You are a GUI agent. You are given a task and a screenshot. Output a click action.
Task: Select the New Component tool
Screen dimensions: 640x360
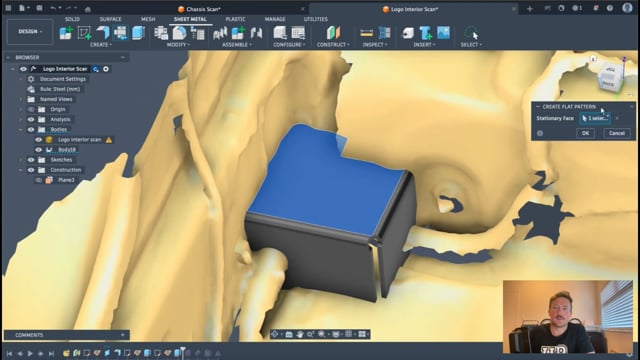point(66,33)
